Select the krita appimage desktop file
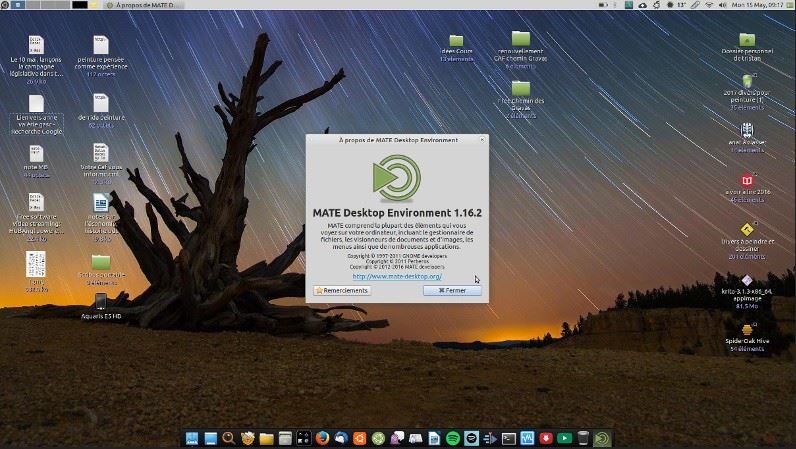Image resolution: width=796 pixels, height=449 pixels. [x=746, y=282]
